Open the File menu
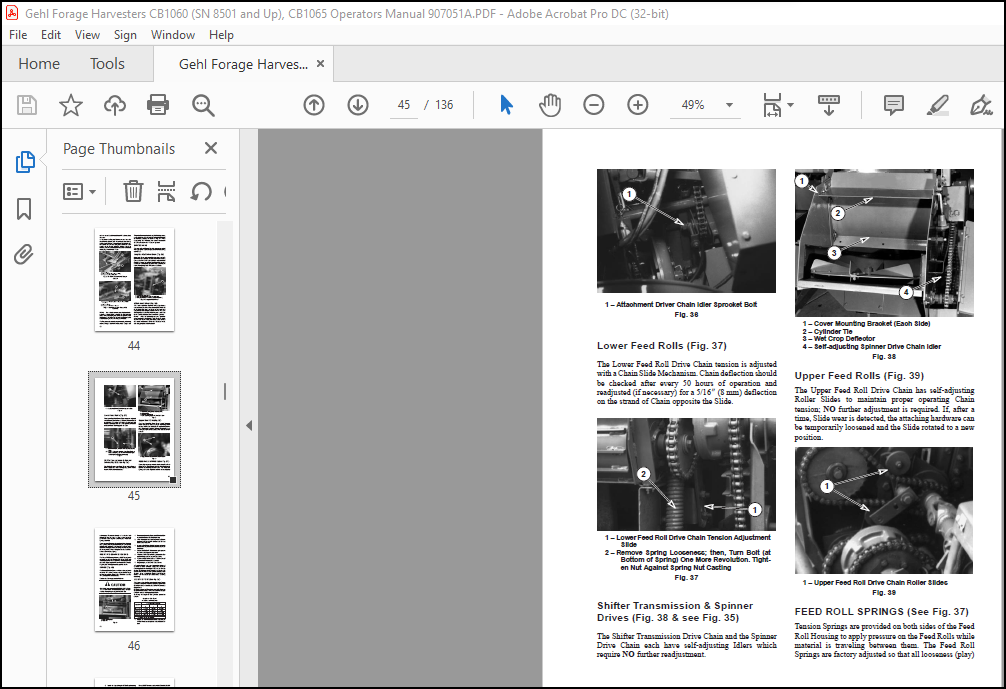Viewport: 1006px width, 689px height. point(18,35)
